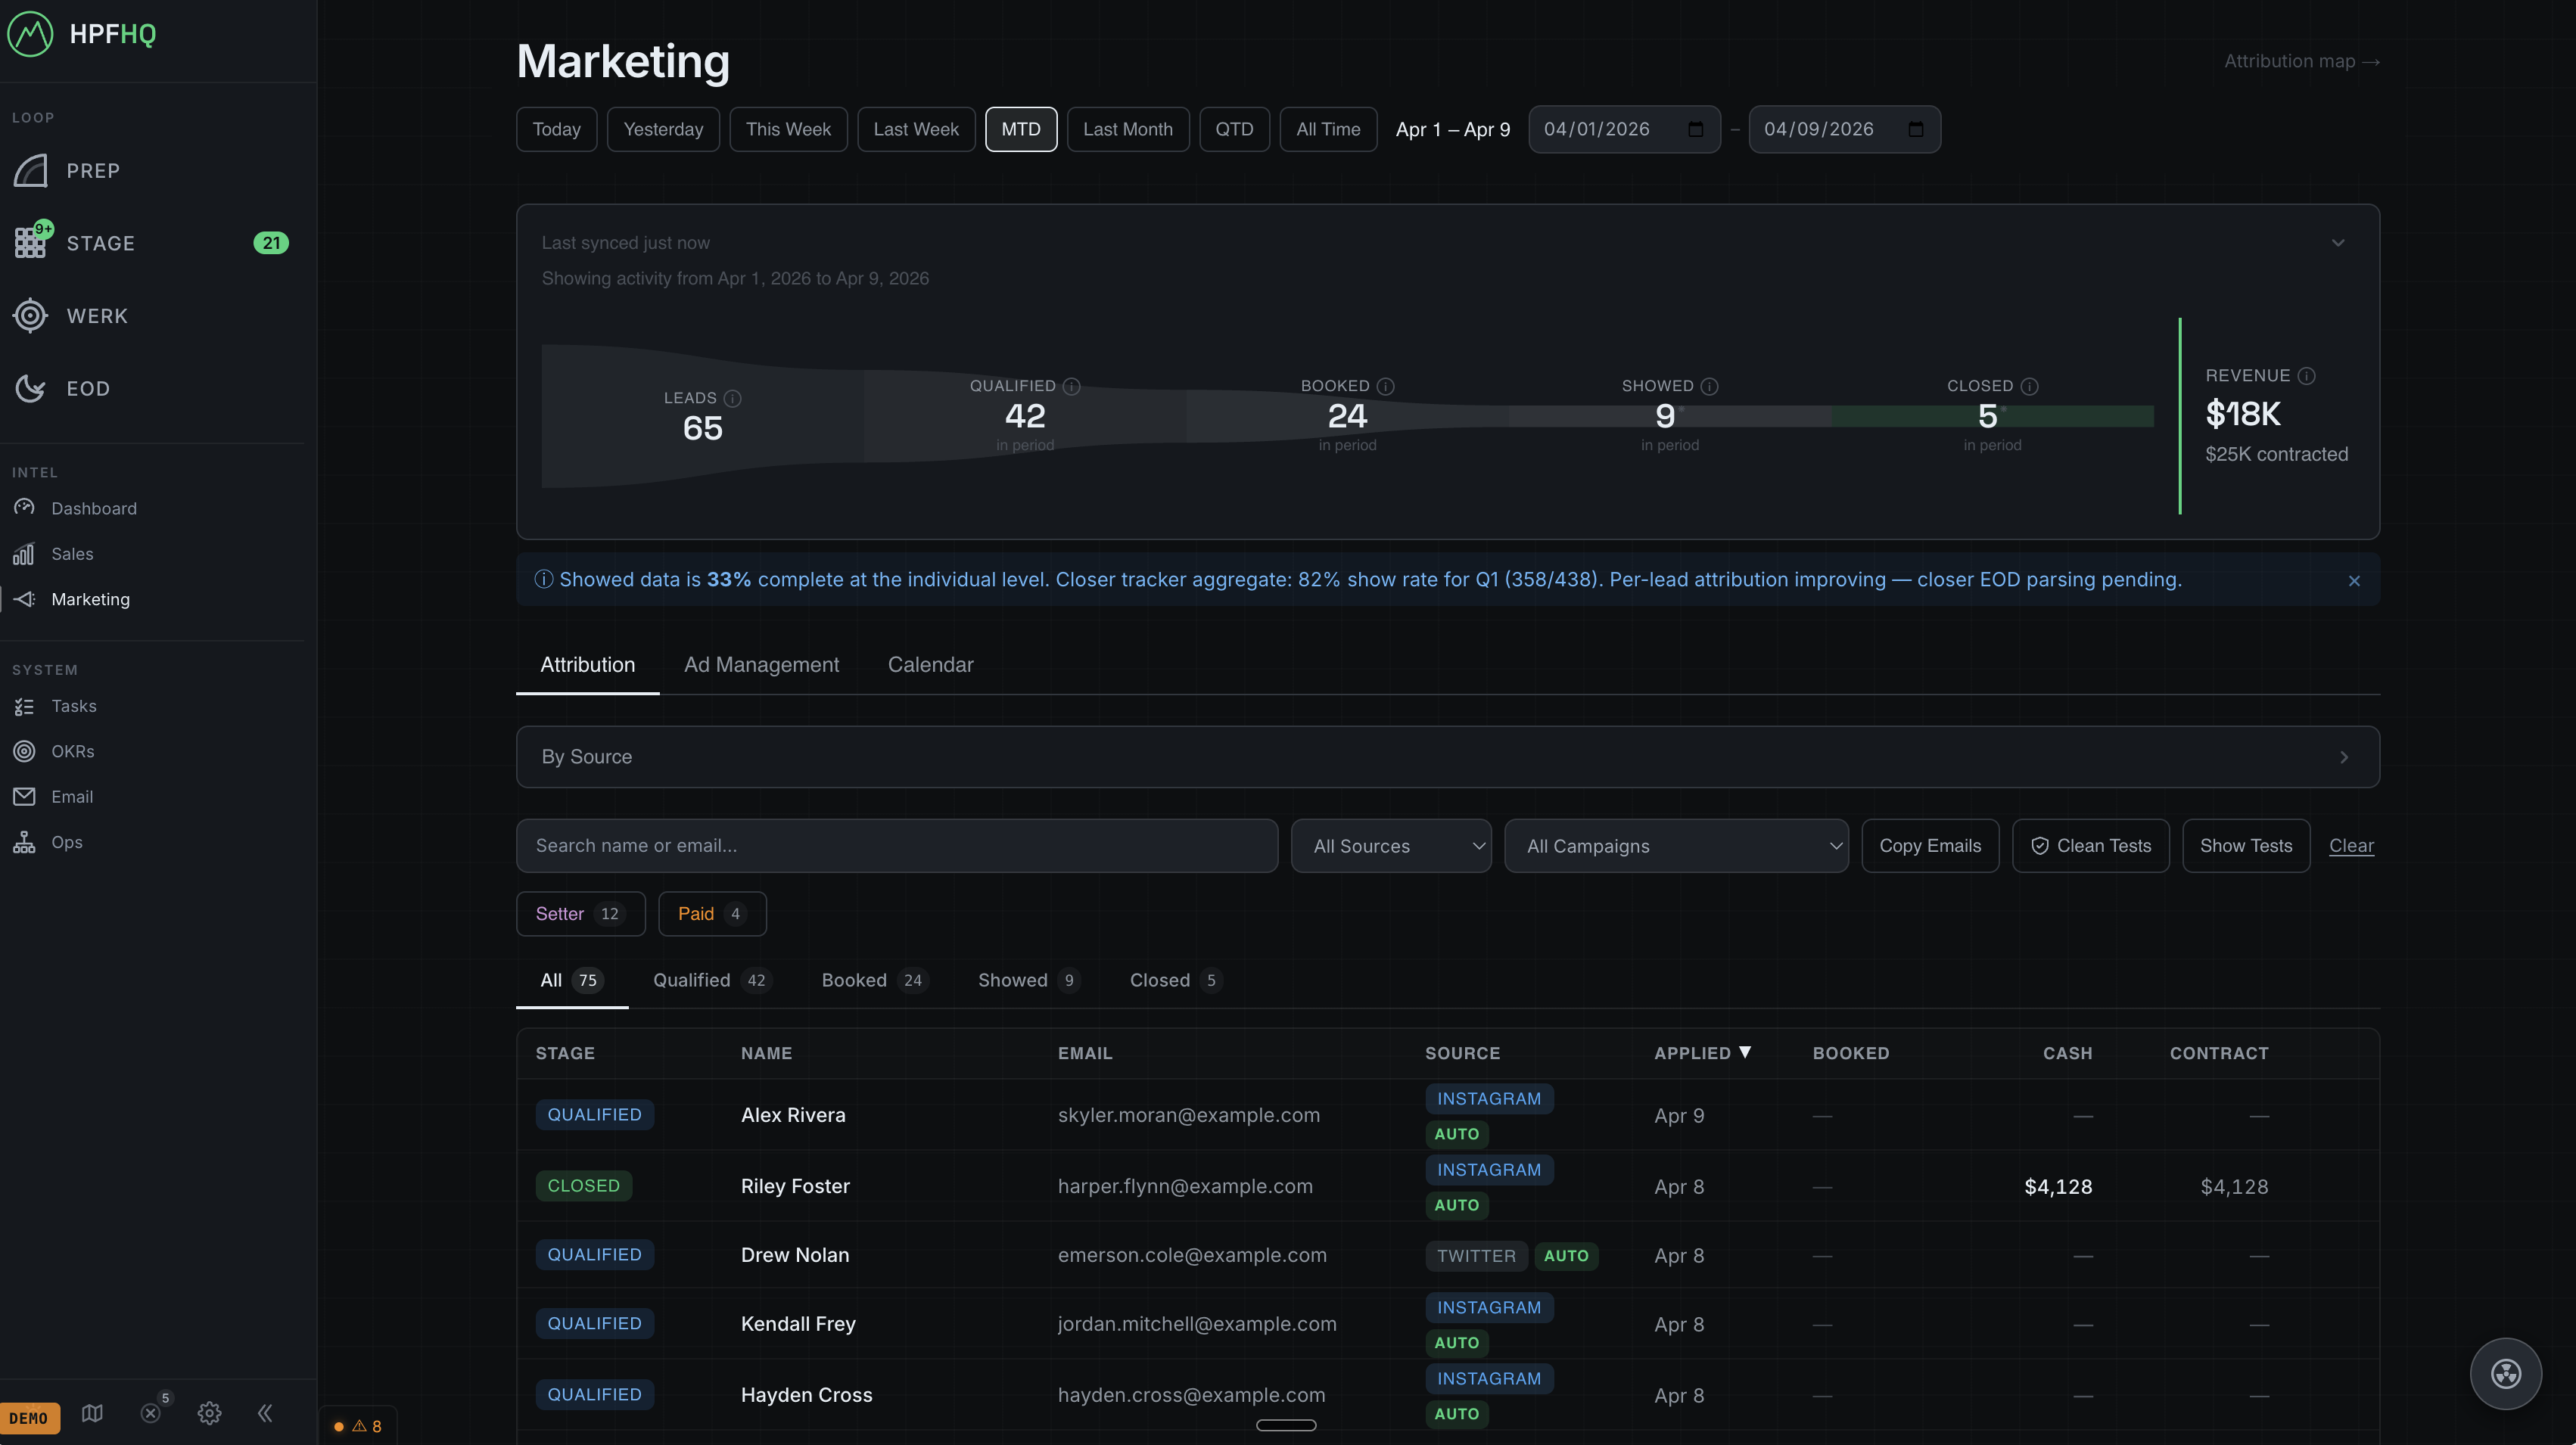Open the All Campaigns dropdown
Viewport: 2576px width, 1445px height.
1676,845
